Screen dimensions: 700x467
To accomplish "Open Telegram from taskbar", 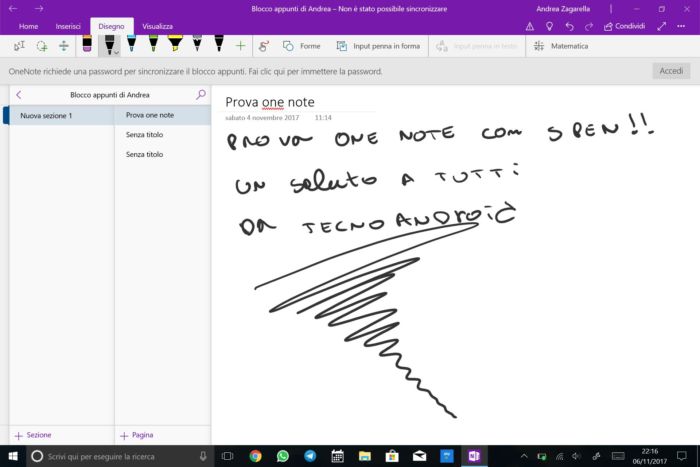I will (x=310, y=456).
